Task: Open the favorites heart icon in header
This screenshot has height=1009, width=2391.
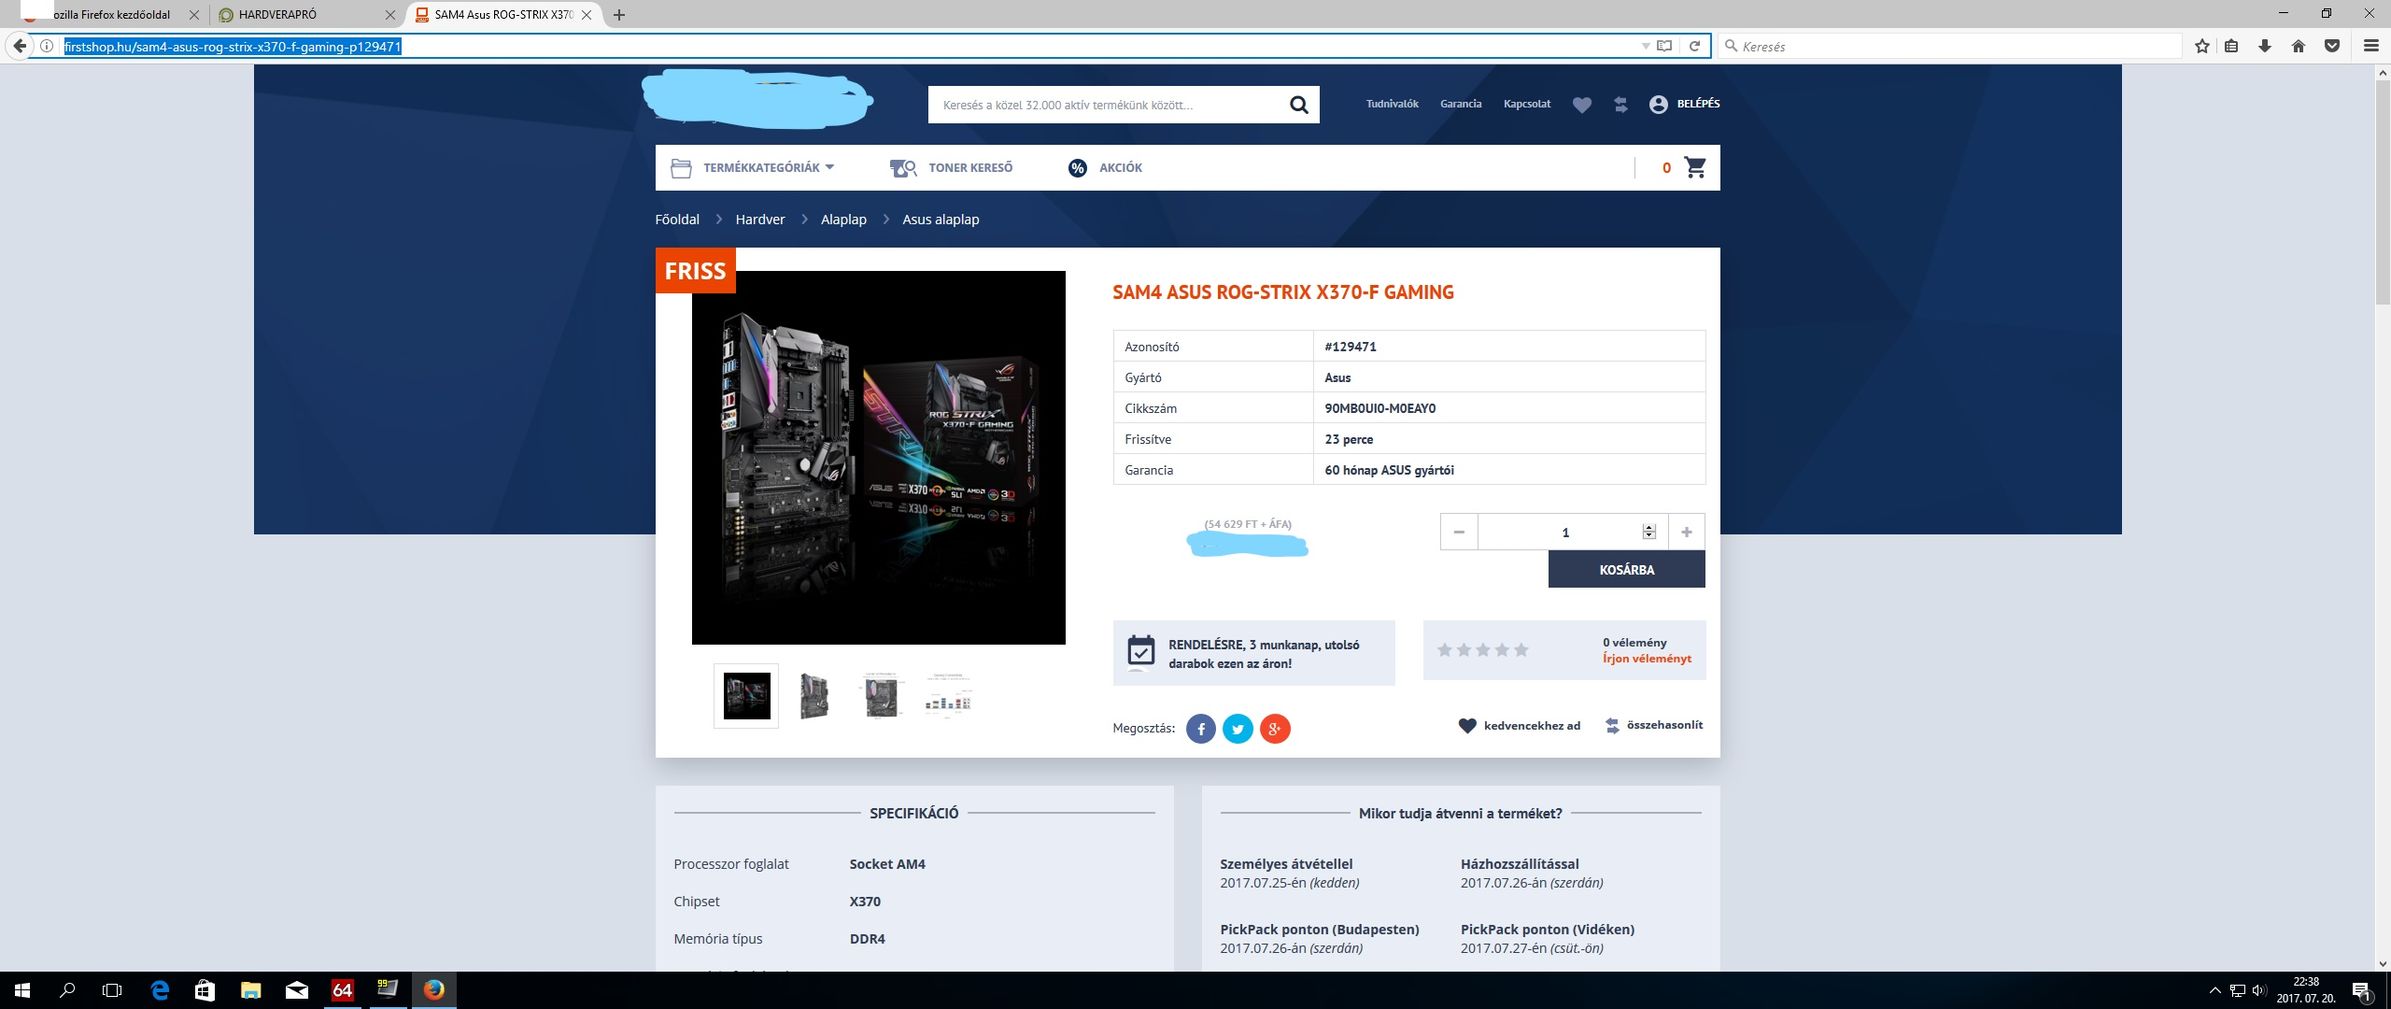Action: pos(1581,105)
